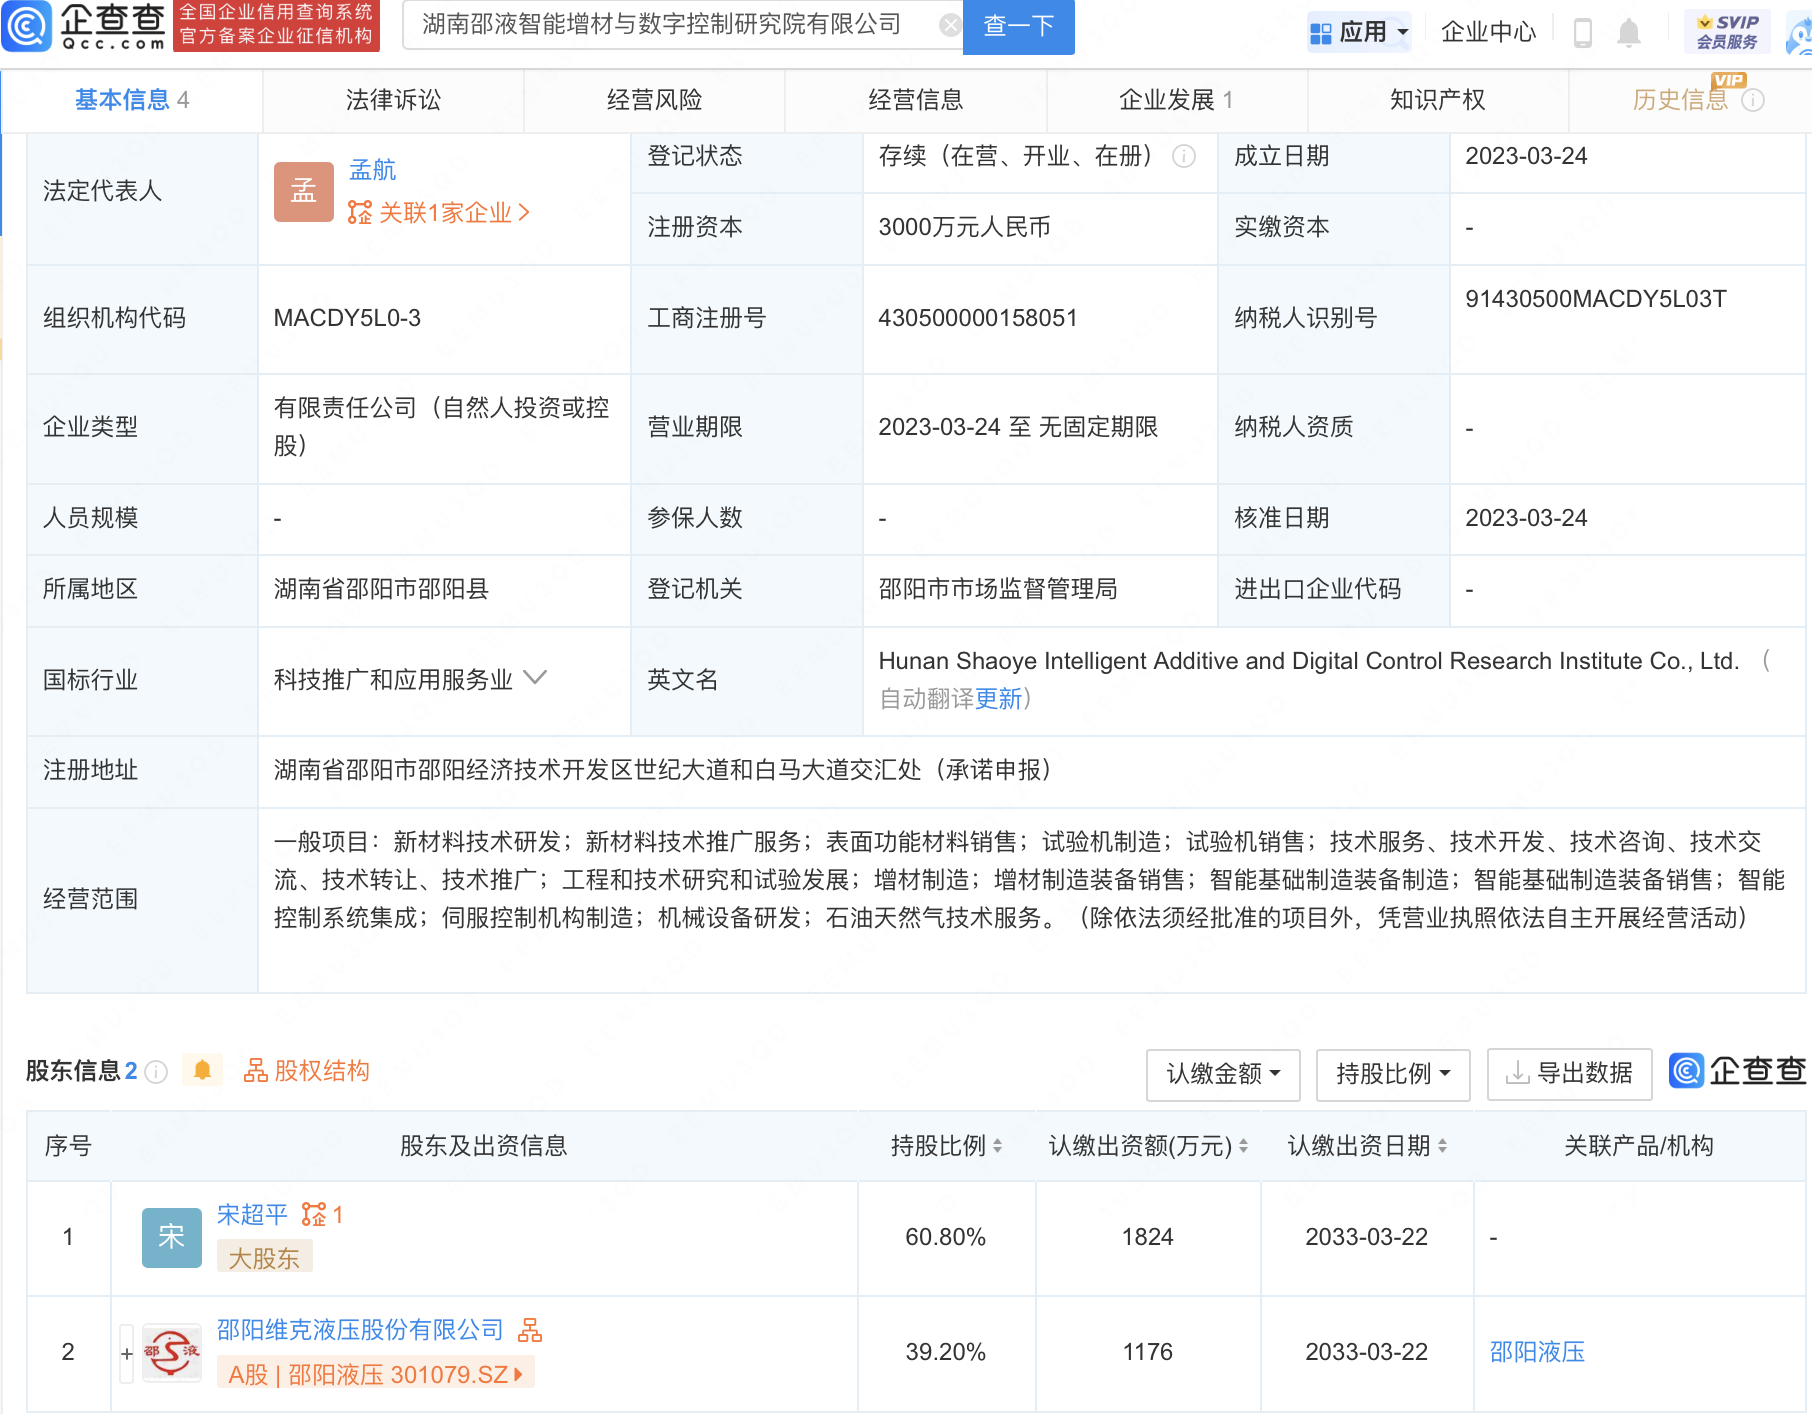
Task: Open shareholder 宋超平's profile
Action: tap(252, 1215)
